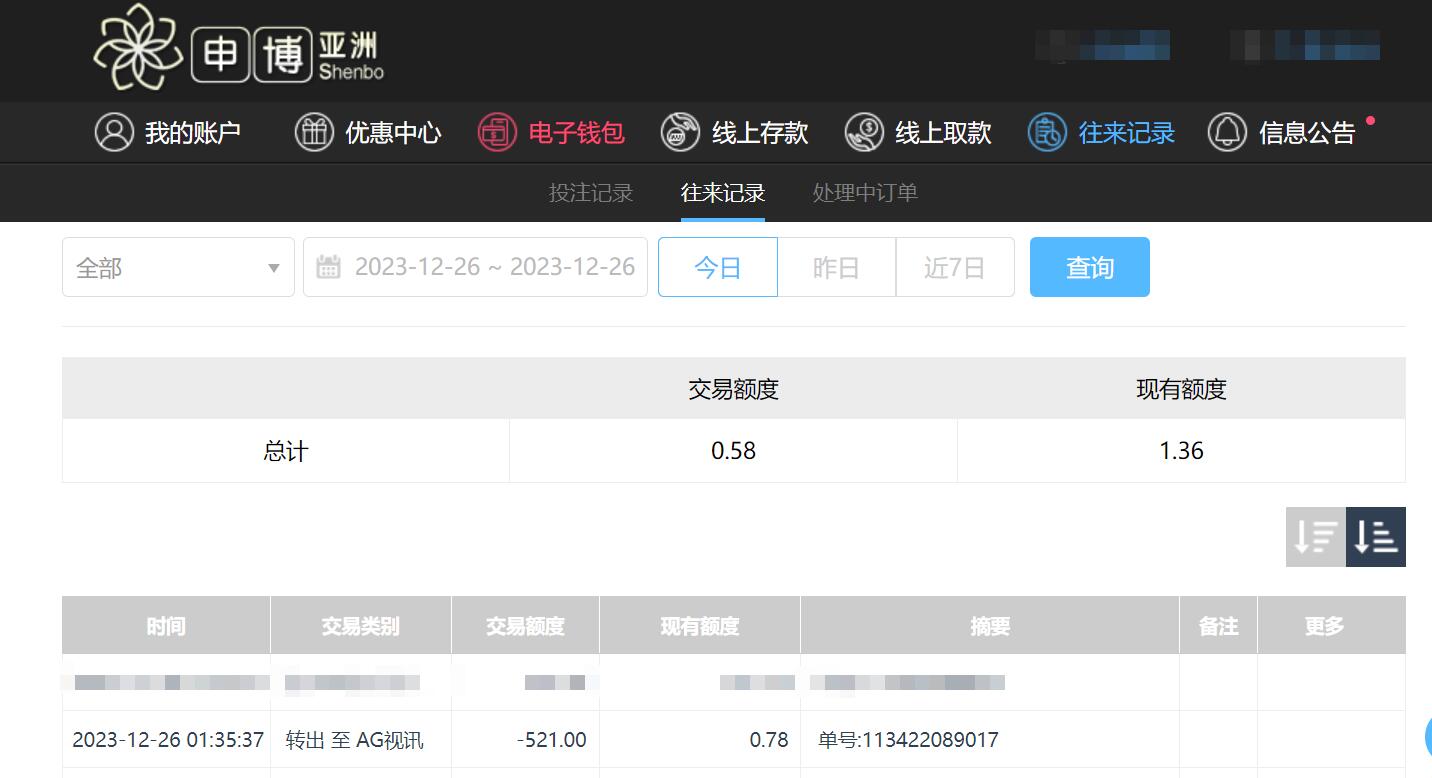Viewport: 1432px width, 778px height.
Task: Click the 交易额度 column header in records table
Action: 525,626
